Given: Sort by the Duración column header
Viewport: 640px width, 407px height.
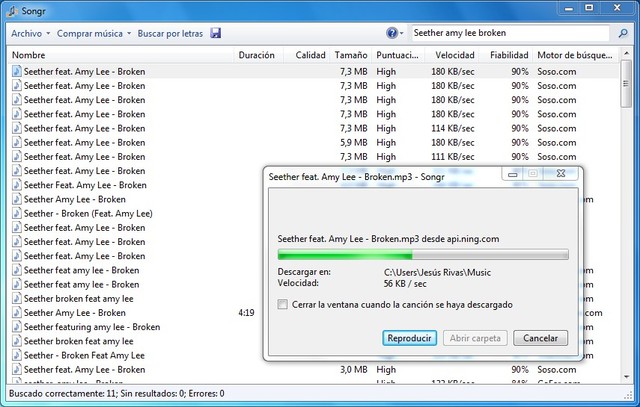Looking at the screenshot, I should pyautogui.click(x=257, y=55).
